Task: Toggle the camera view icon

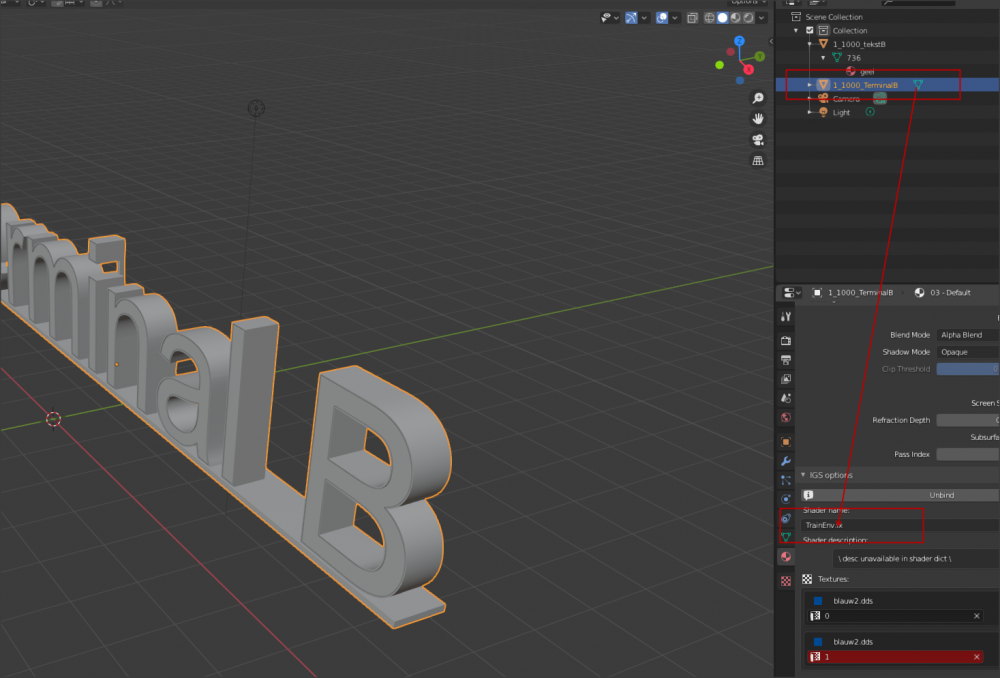Action: click(758, 139)
